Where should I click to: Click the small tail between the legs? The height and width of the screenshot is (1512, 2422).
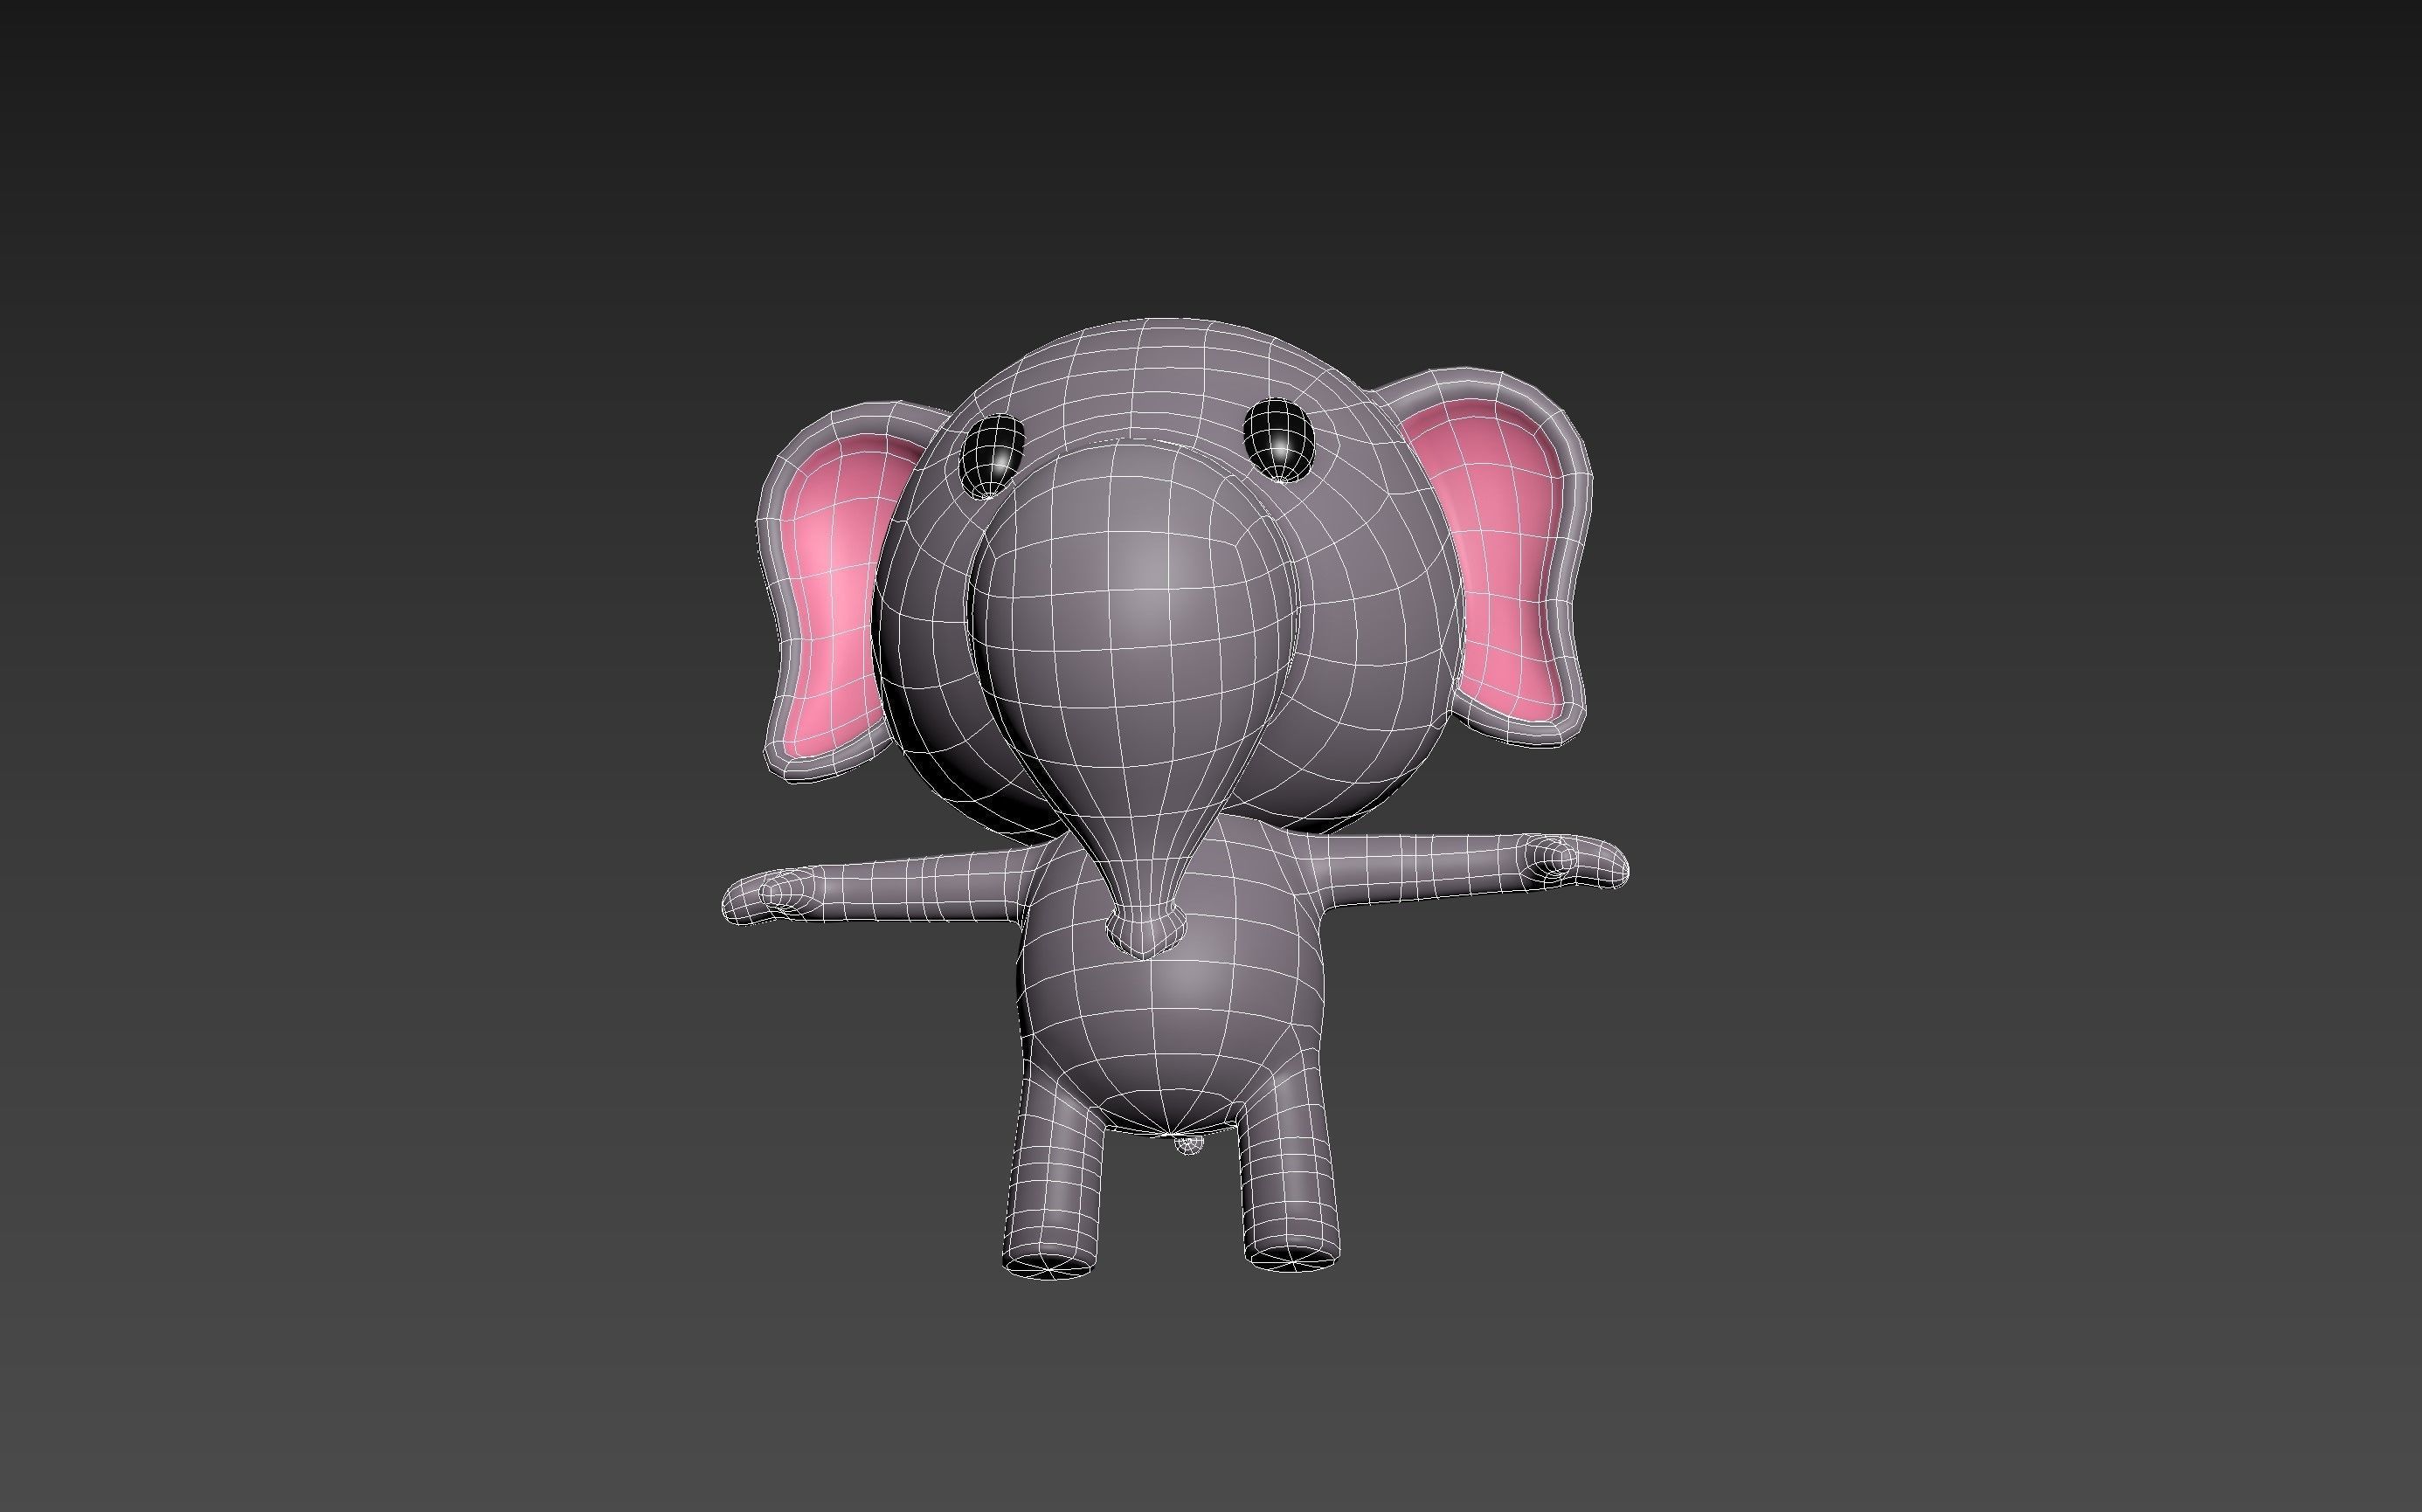coord(1187,1144)
